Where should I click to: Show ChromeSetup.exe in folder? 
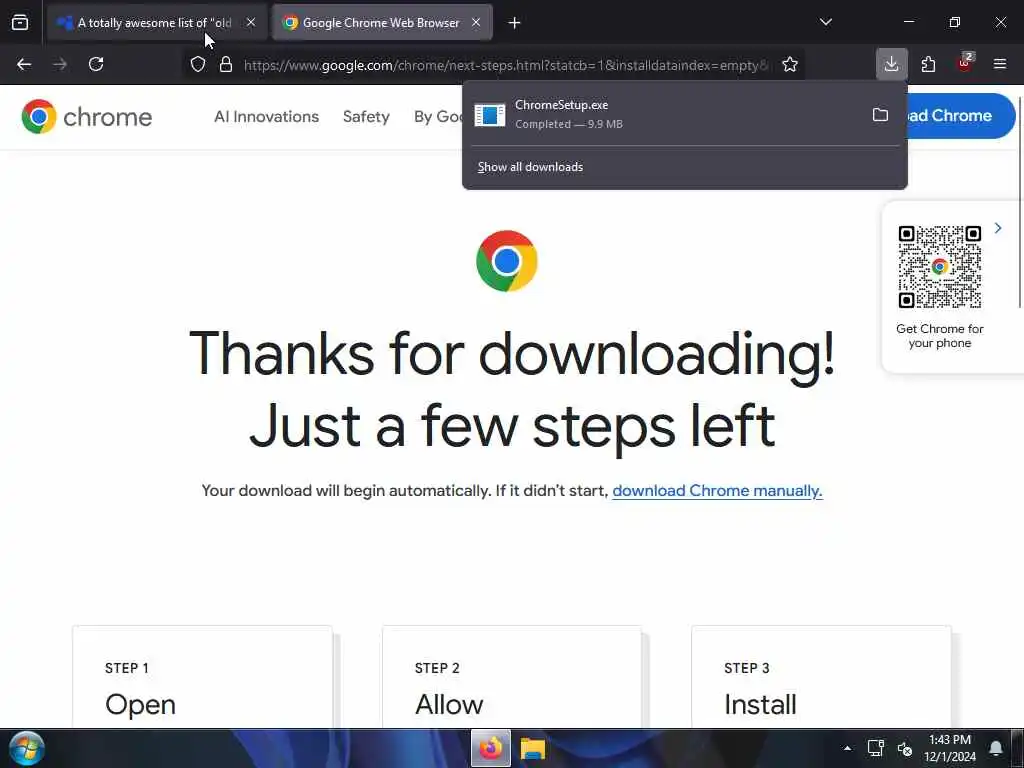pyautogui.click(x=880, y=115)
